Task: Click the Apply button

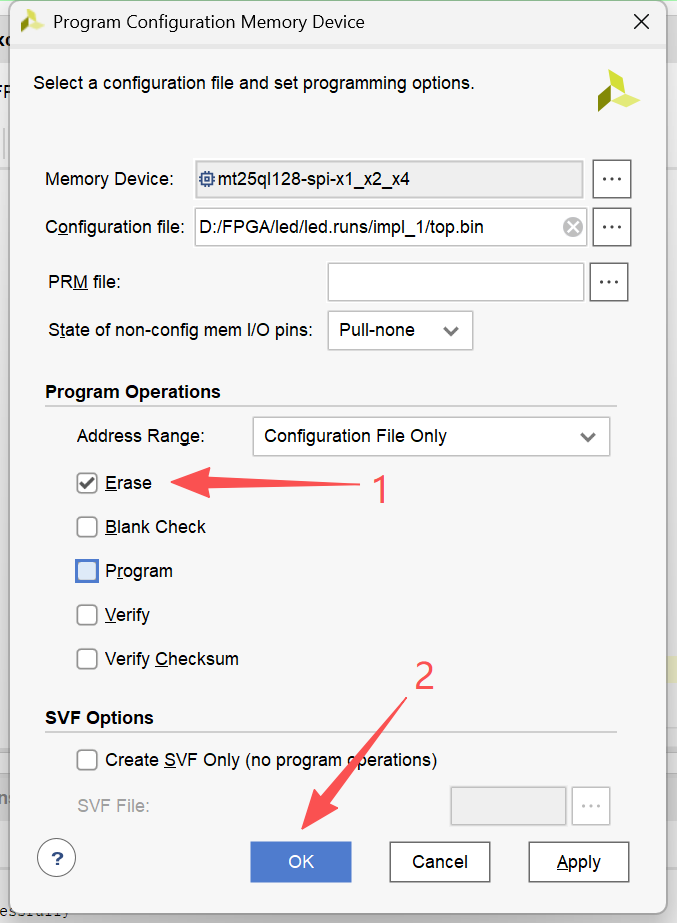Action: pos(579,862)
